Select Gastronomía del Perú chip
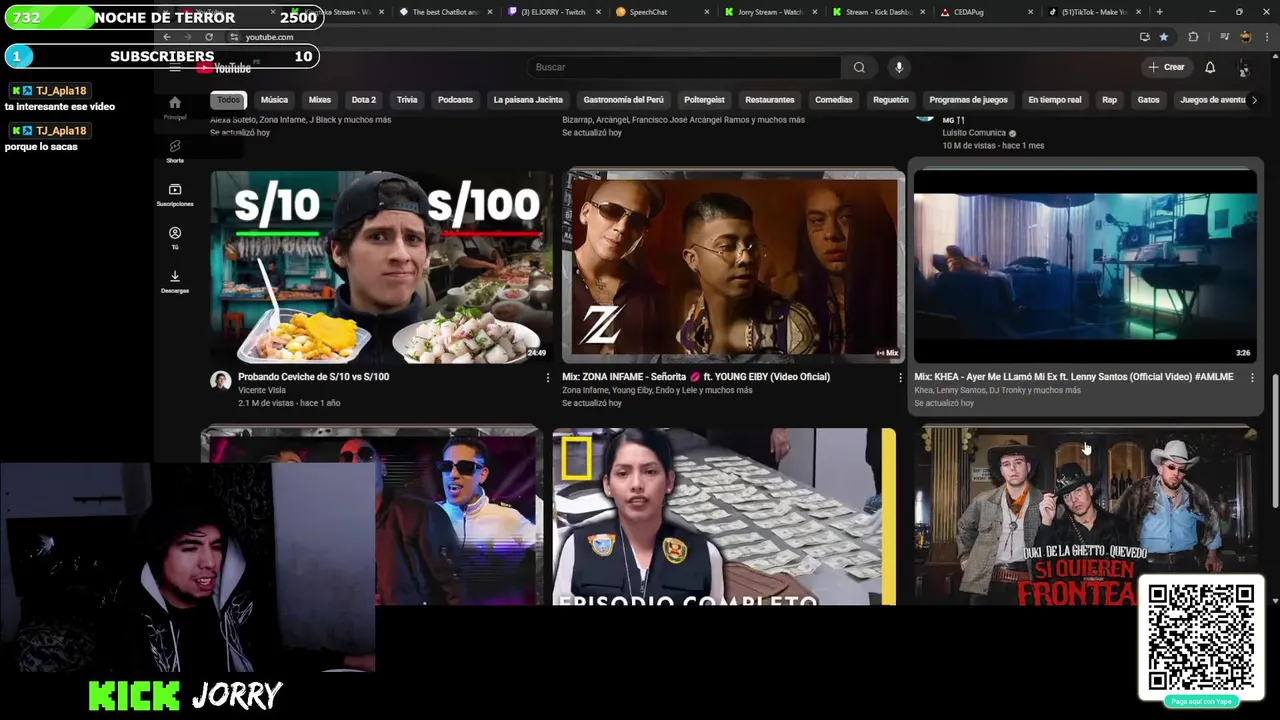Image resolution: width=1280 pixels, height=720 pixels. 623,100
